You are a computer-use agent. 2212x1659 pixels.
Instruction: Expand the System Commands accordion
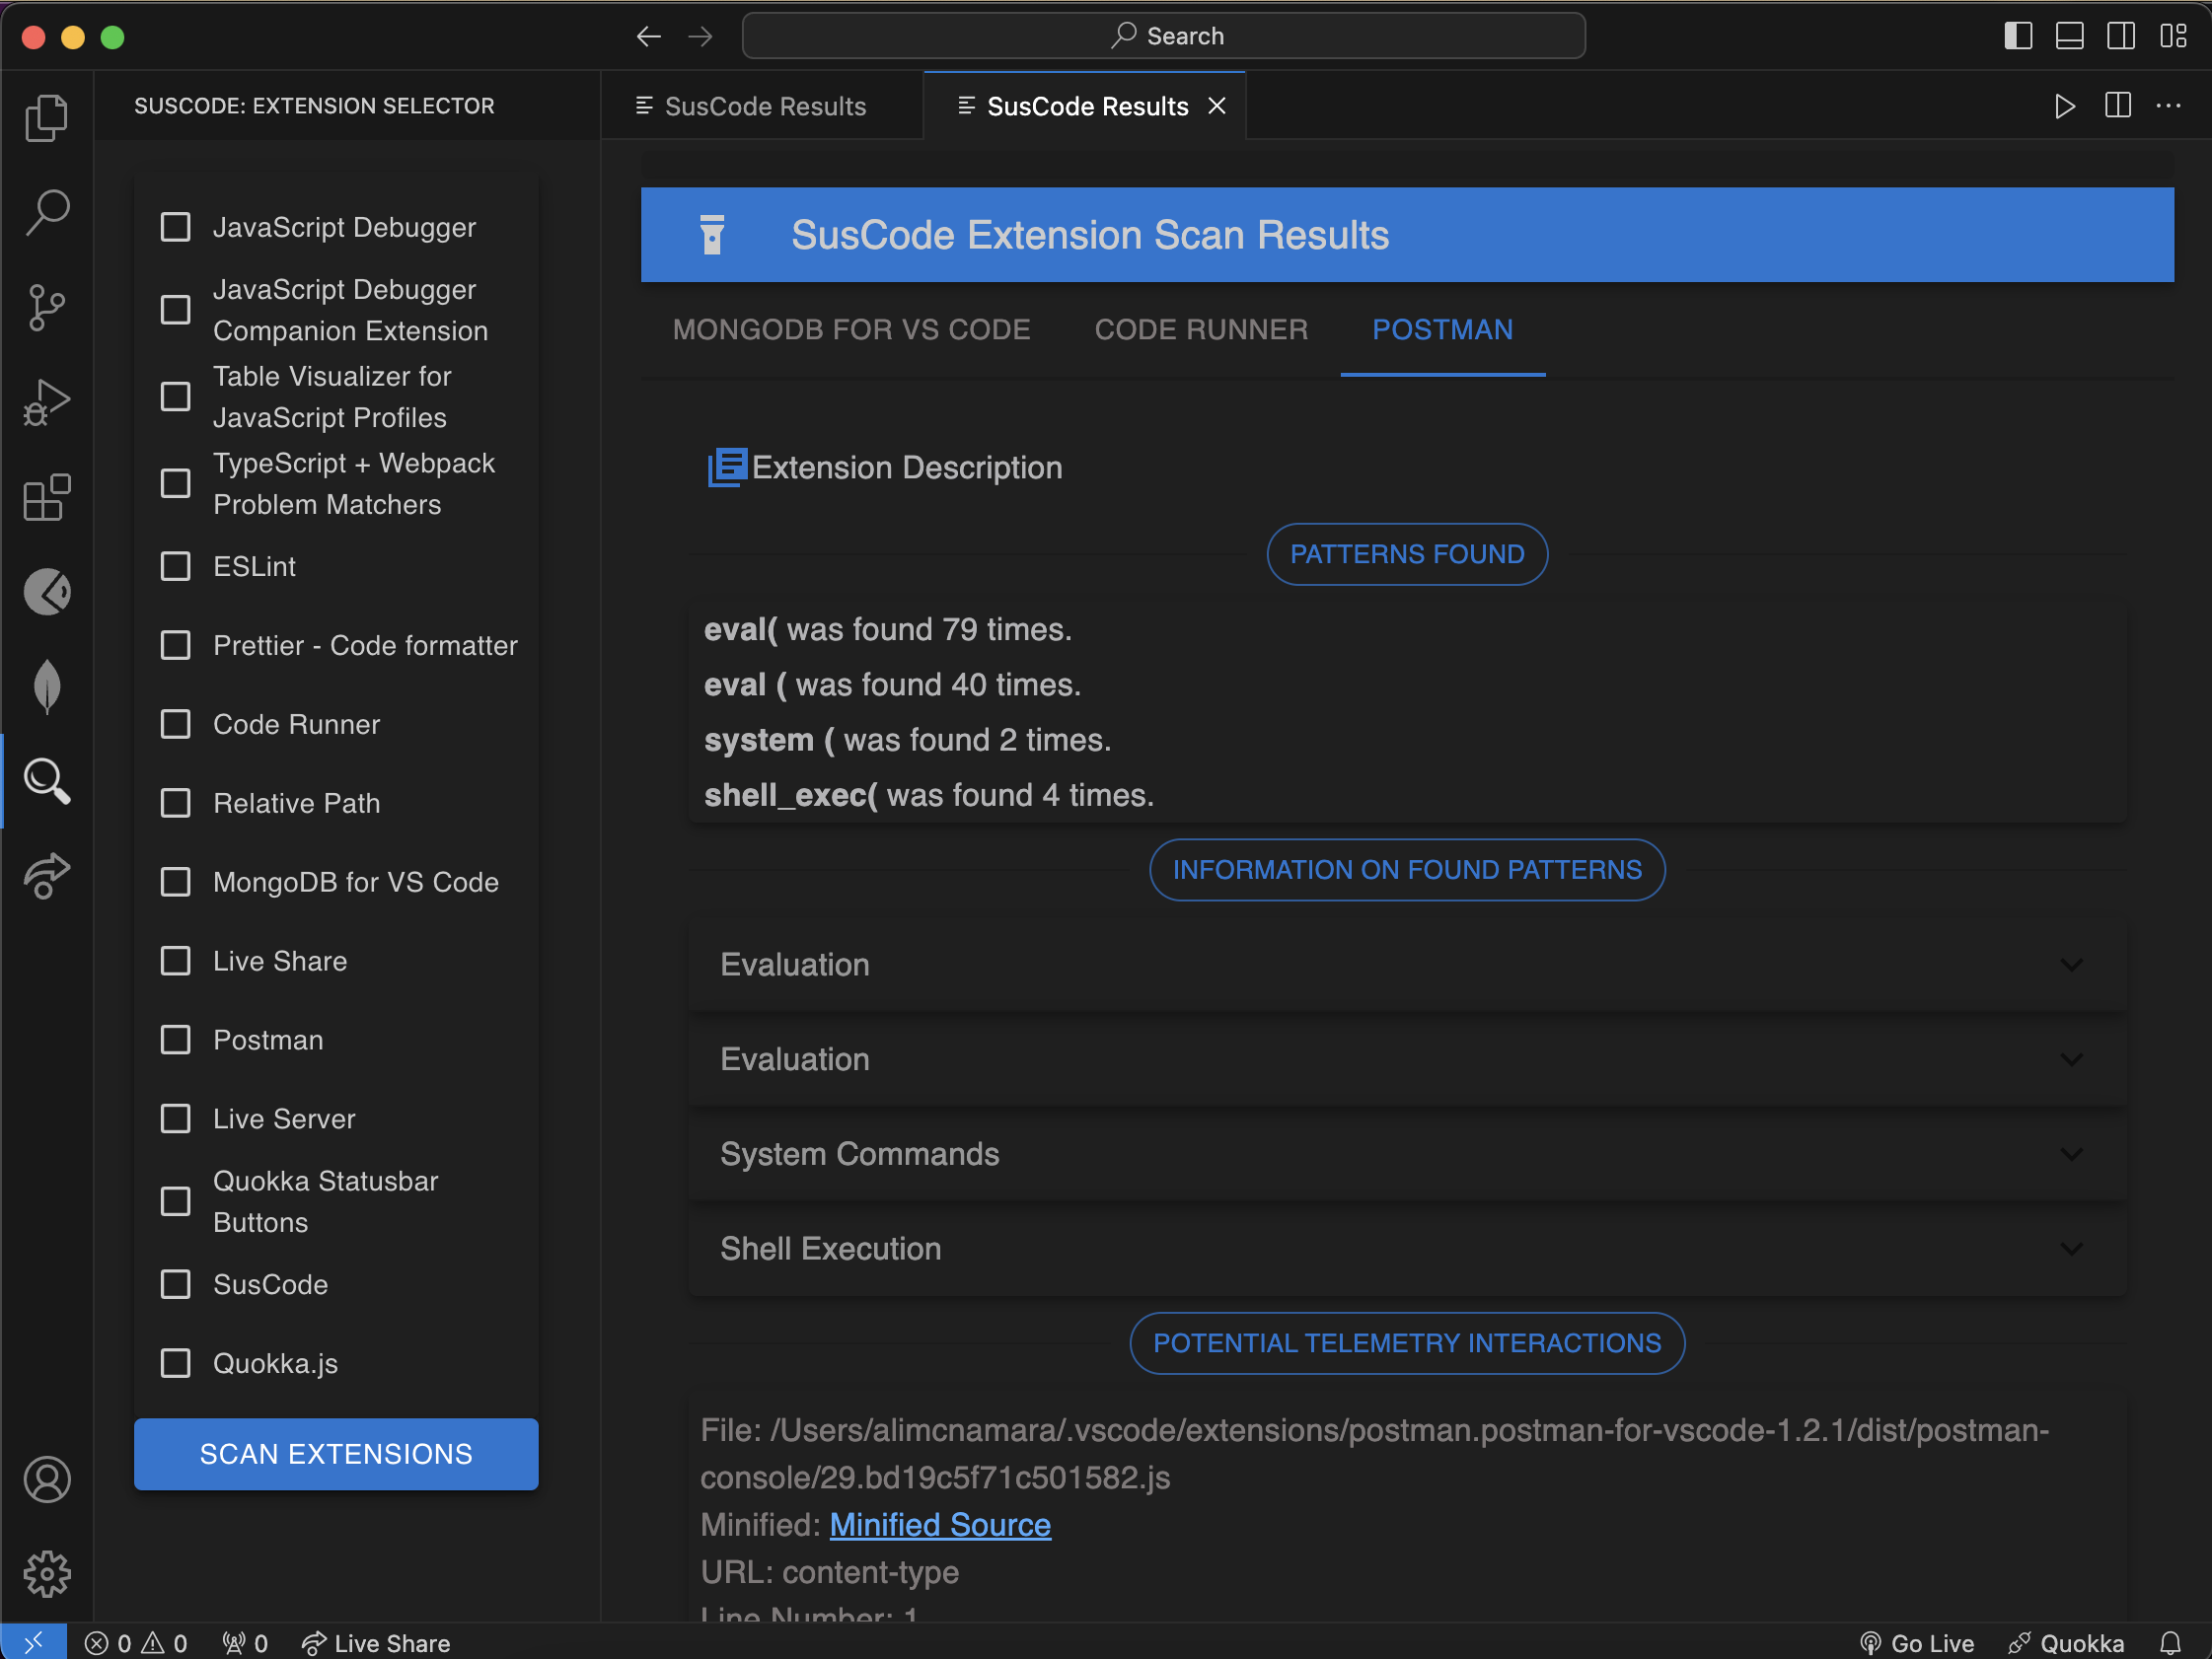1407,1154
